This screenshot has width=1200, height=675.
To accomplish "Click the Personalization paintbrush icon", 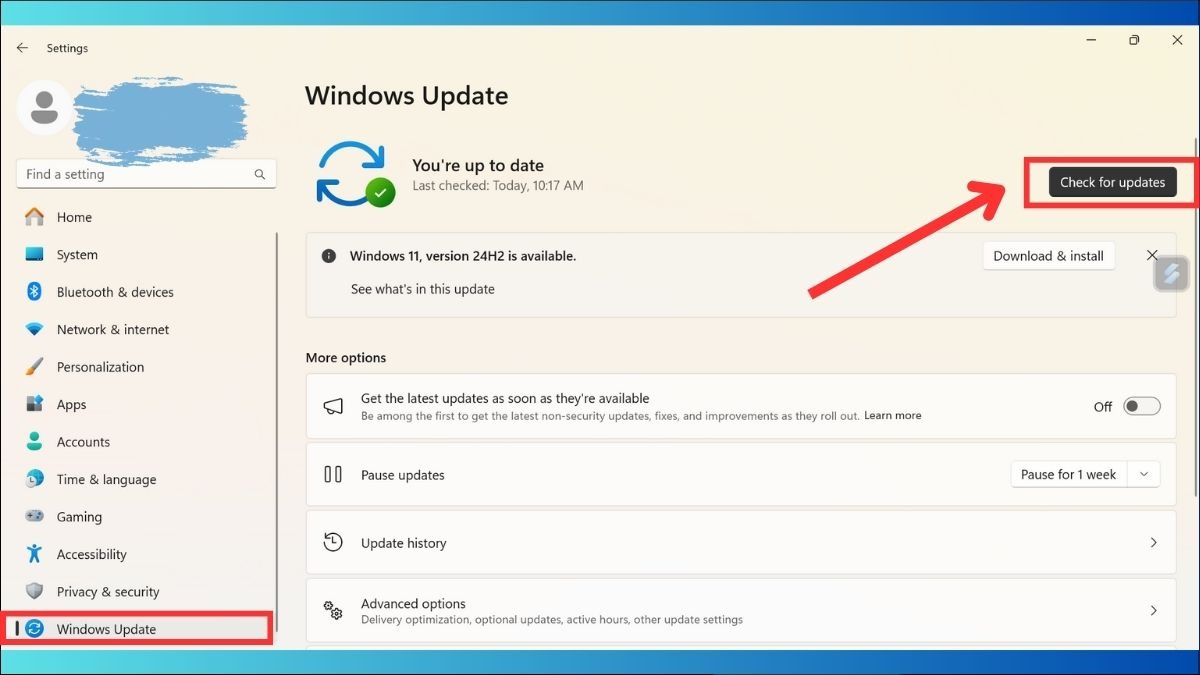I will click(x=35, y=367).
